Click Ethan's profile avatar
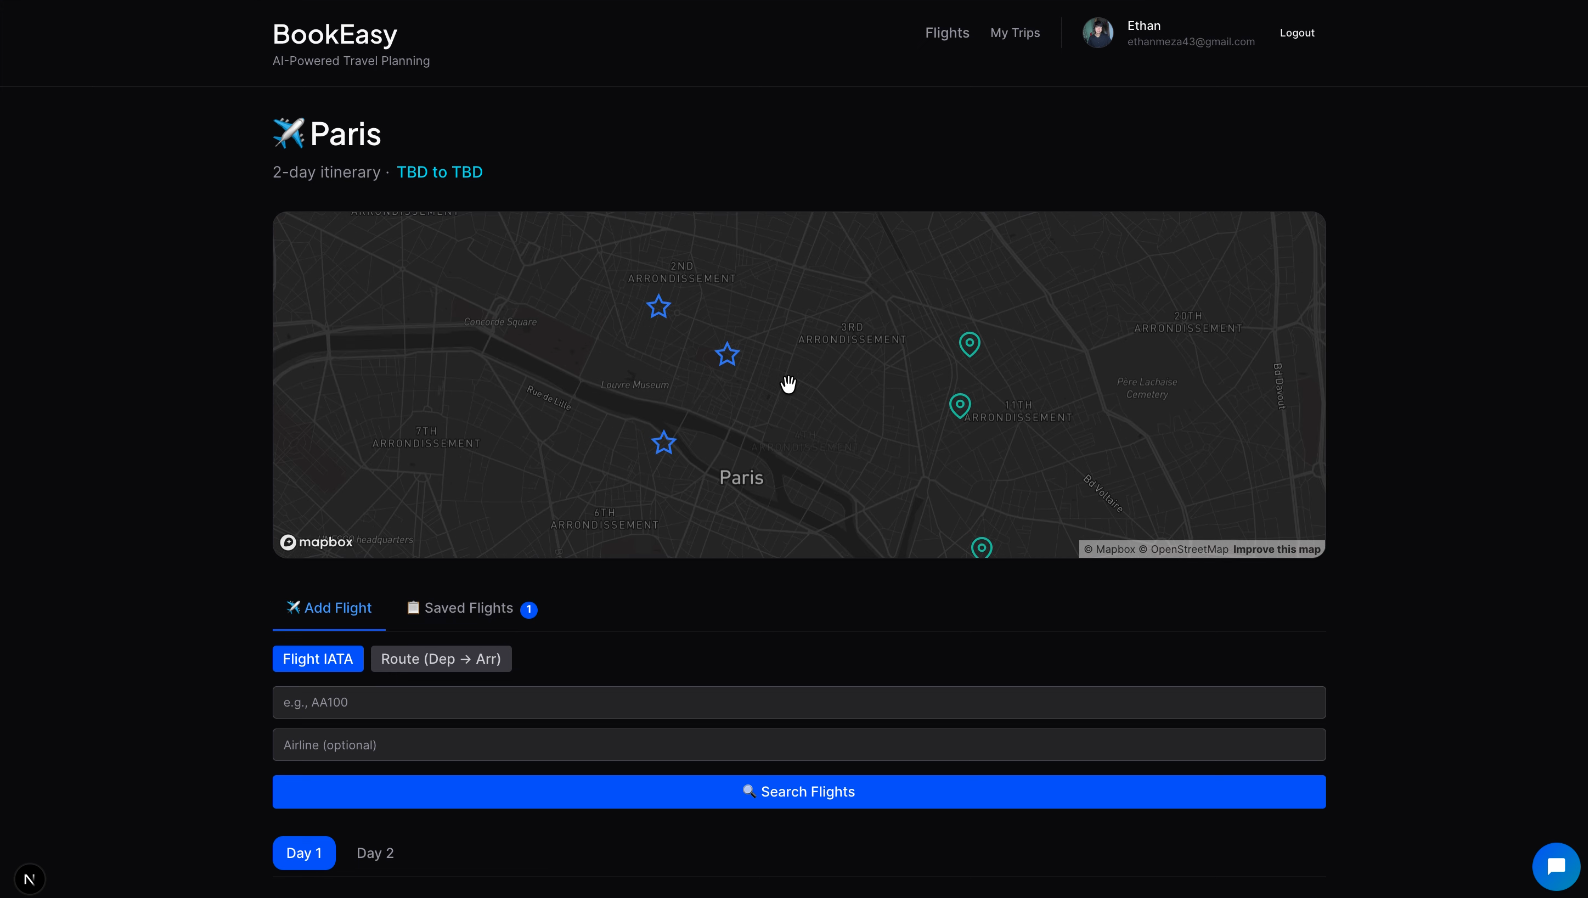Image resolution: width=1588 pixels, height=898 pixels. pos(1098,33)
